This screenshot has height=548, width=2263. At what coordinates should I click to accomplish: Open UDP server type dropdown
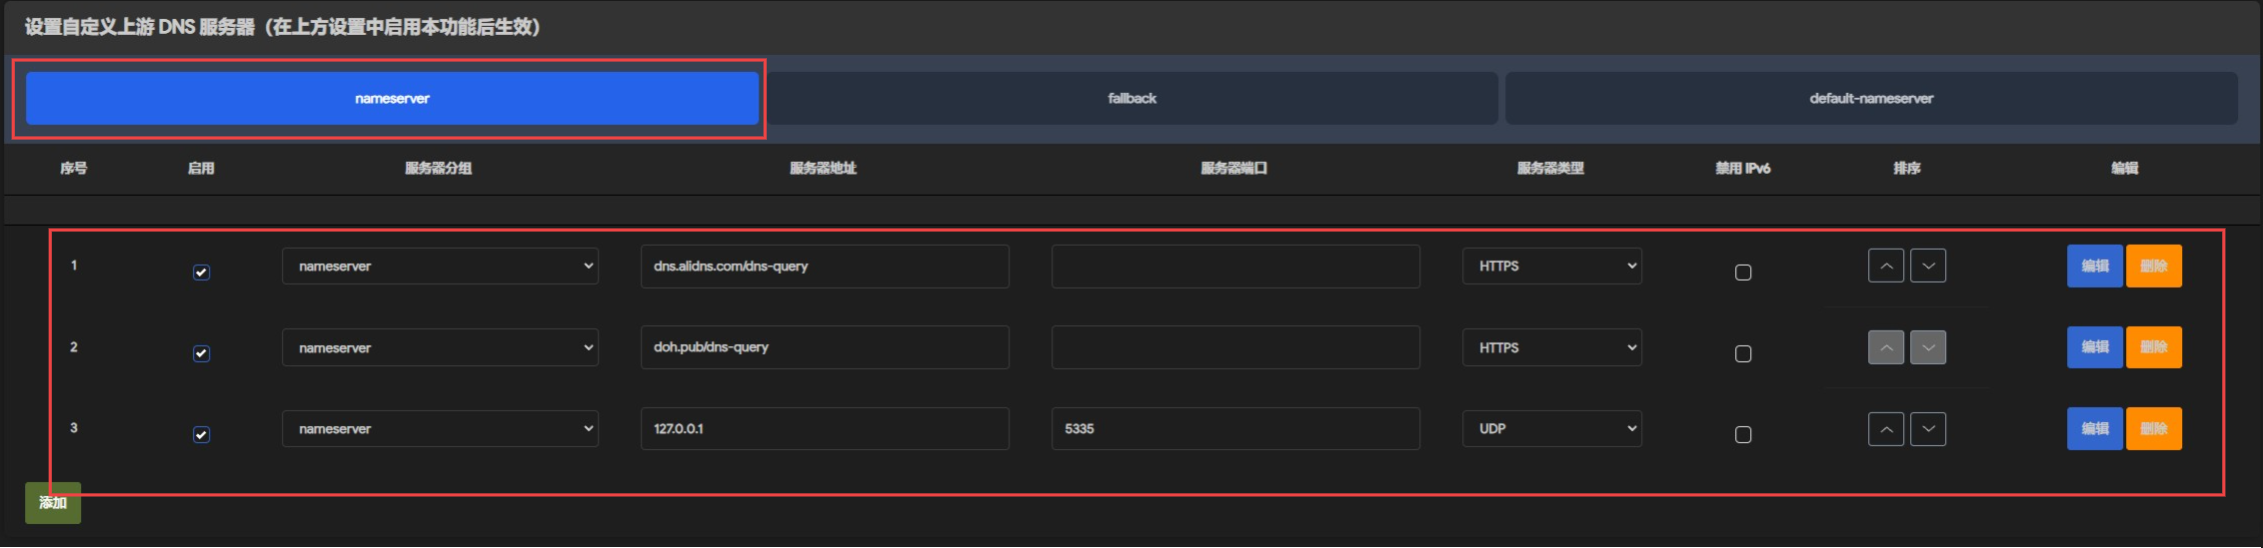click(x=1552, y=428)
